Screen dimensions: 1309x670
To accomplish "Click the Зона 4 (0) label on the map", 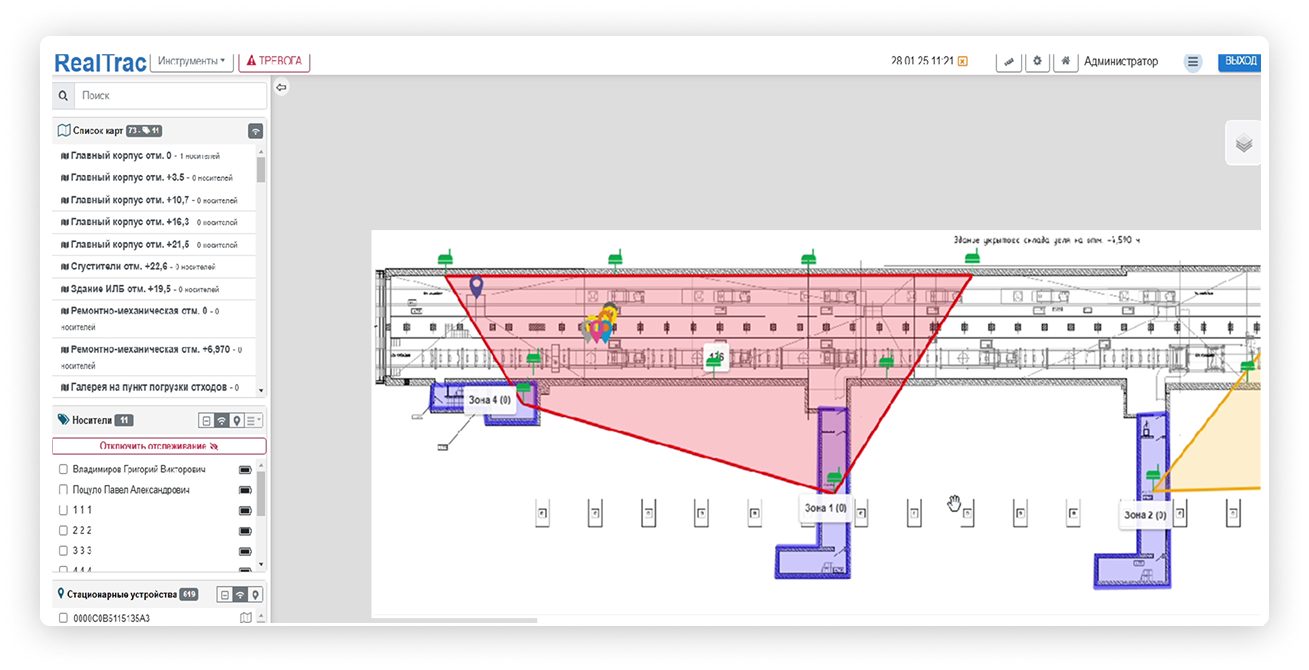I will 490,400.
